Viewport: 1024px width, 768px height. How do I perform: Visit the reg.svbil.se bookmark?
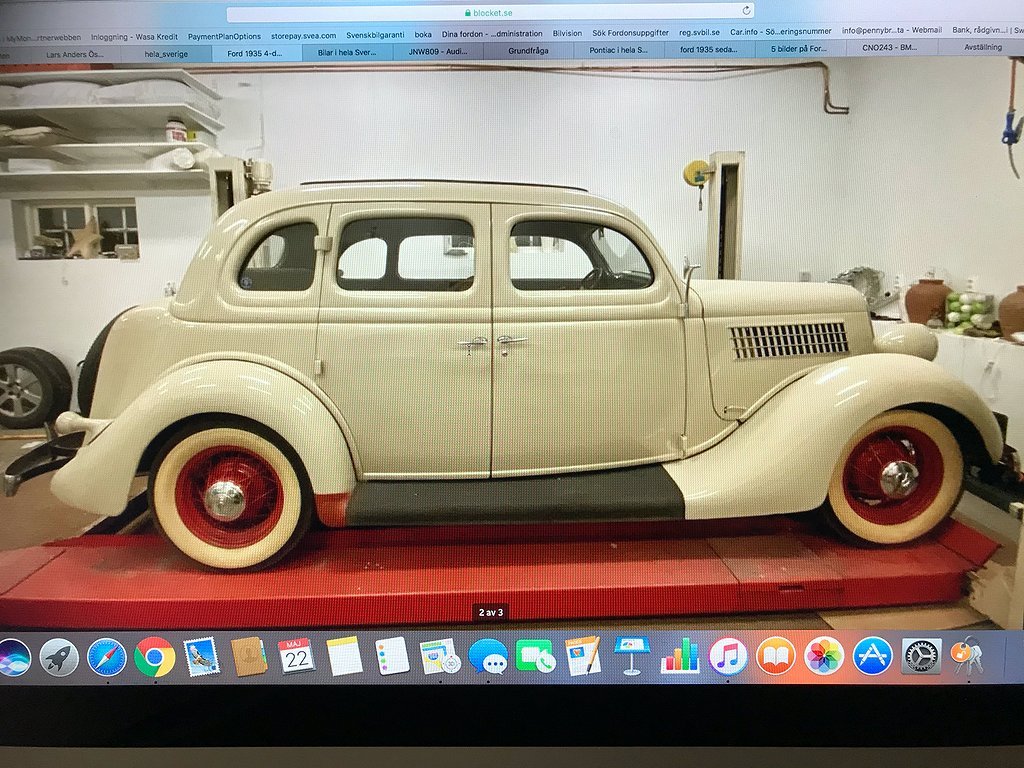click(701, 32)
